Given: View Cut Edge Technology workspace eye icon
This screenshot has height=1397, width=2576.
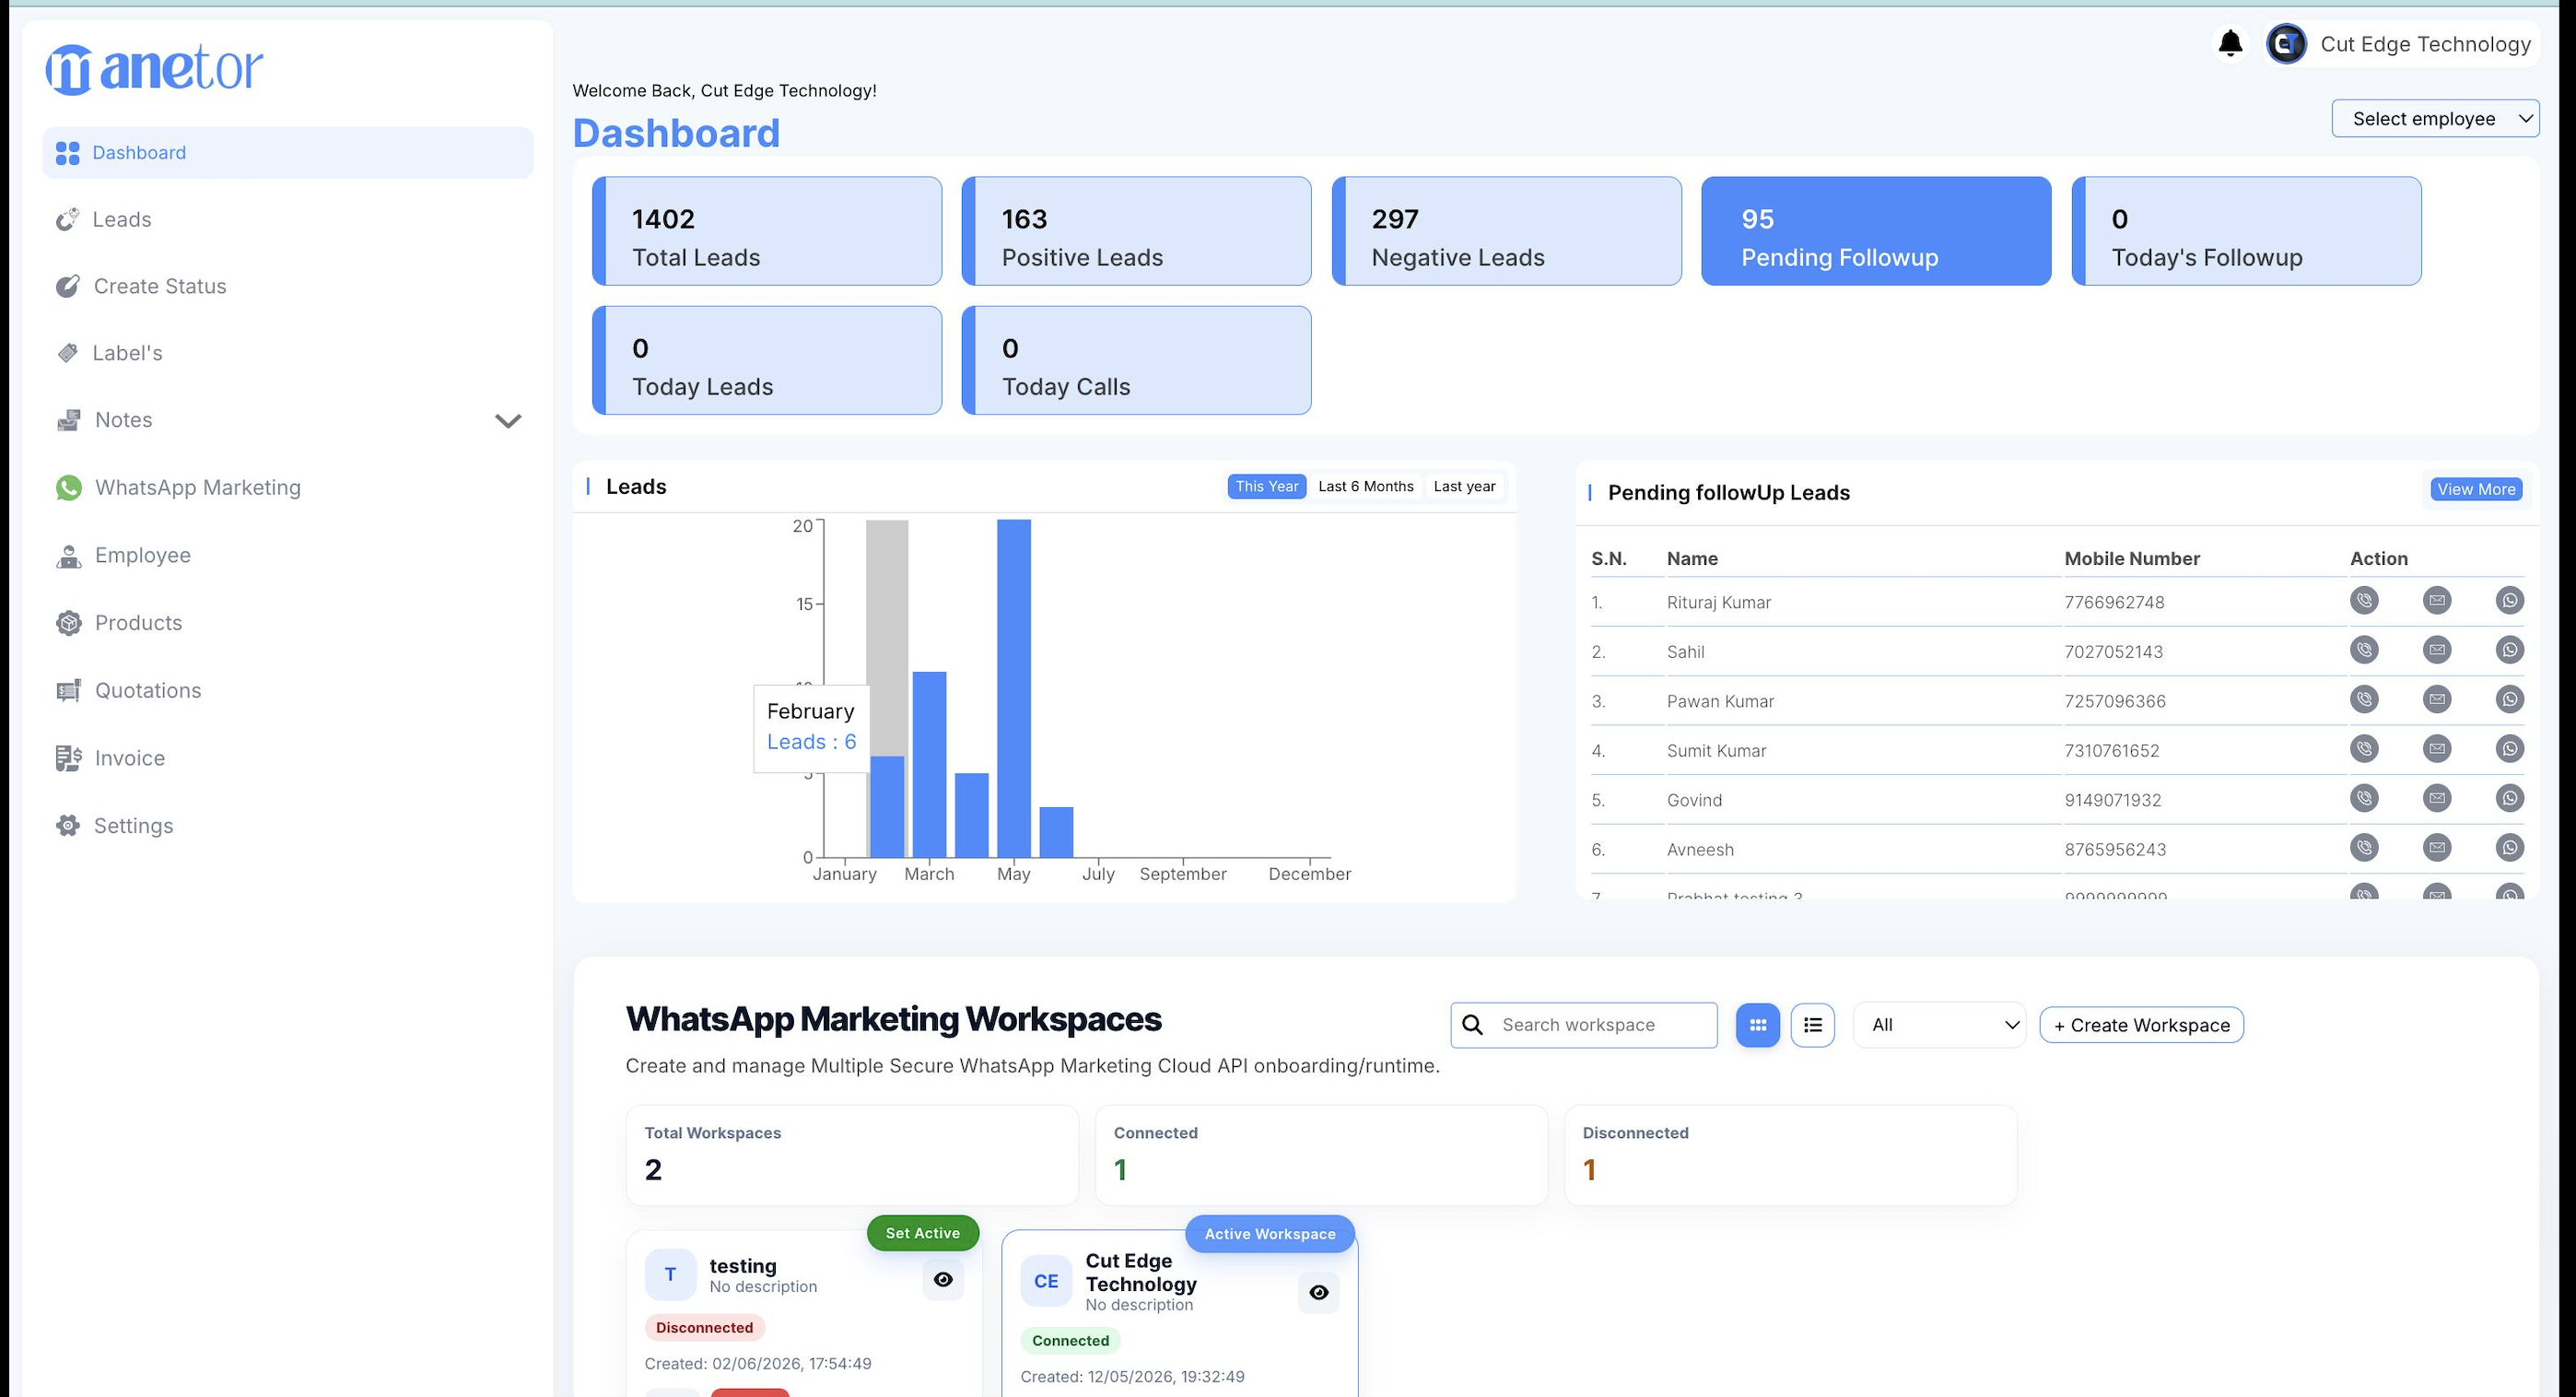Looking at the screenshot, I should tap(1319, 1293).
